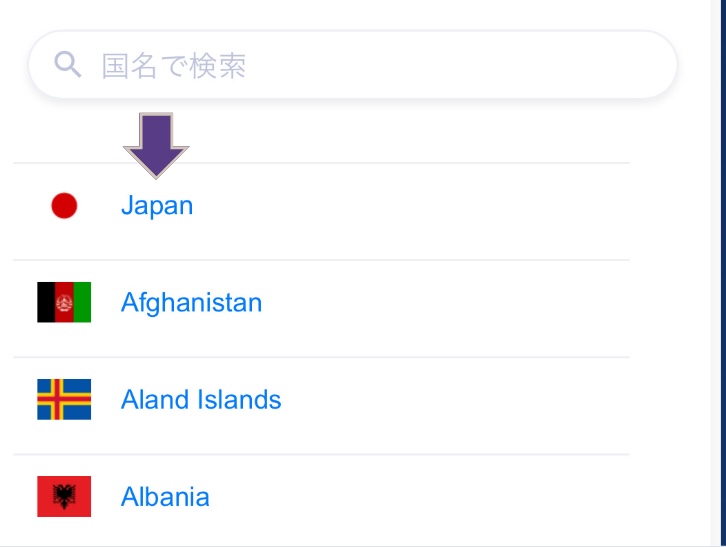
Task: Choose Afghanistan from the country list
Action: click(191, 302)
